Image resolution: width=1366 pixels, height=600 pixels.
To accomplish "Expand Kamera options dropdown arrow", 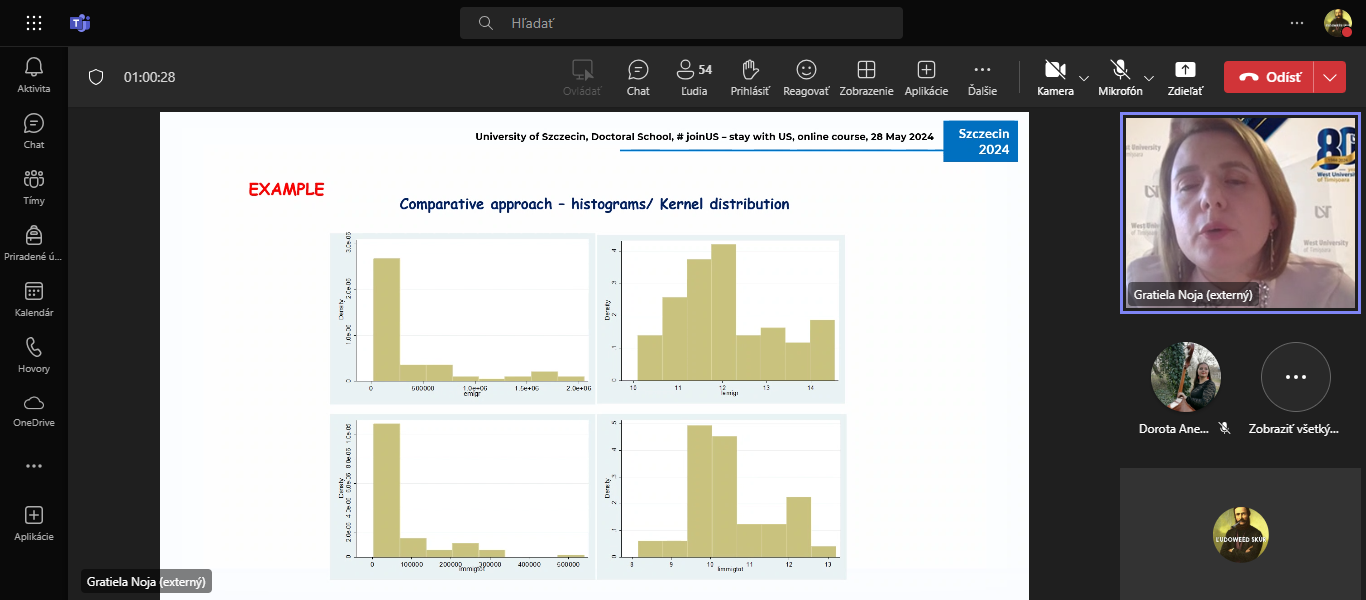I will point(1084,77).
